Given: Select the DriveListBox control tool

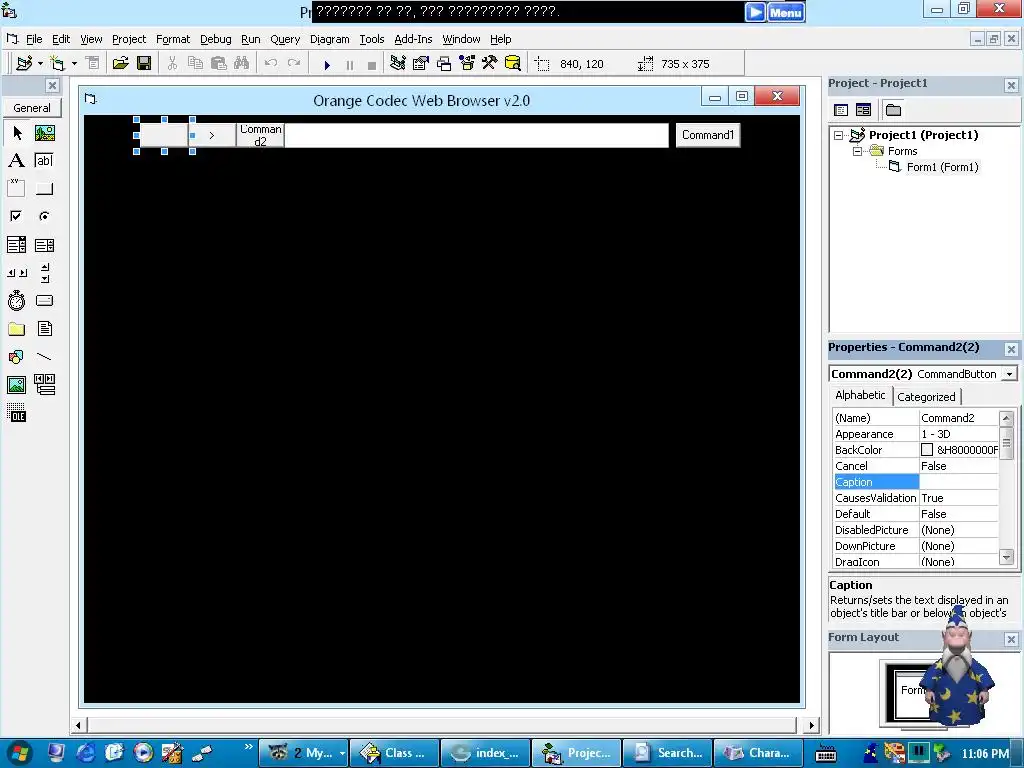Looking at the screenshot, I should click(x=44, y=300).
